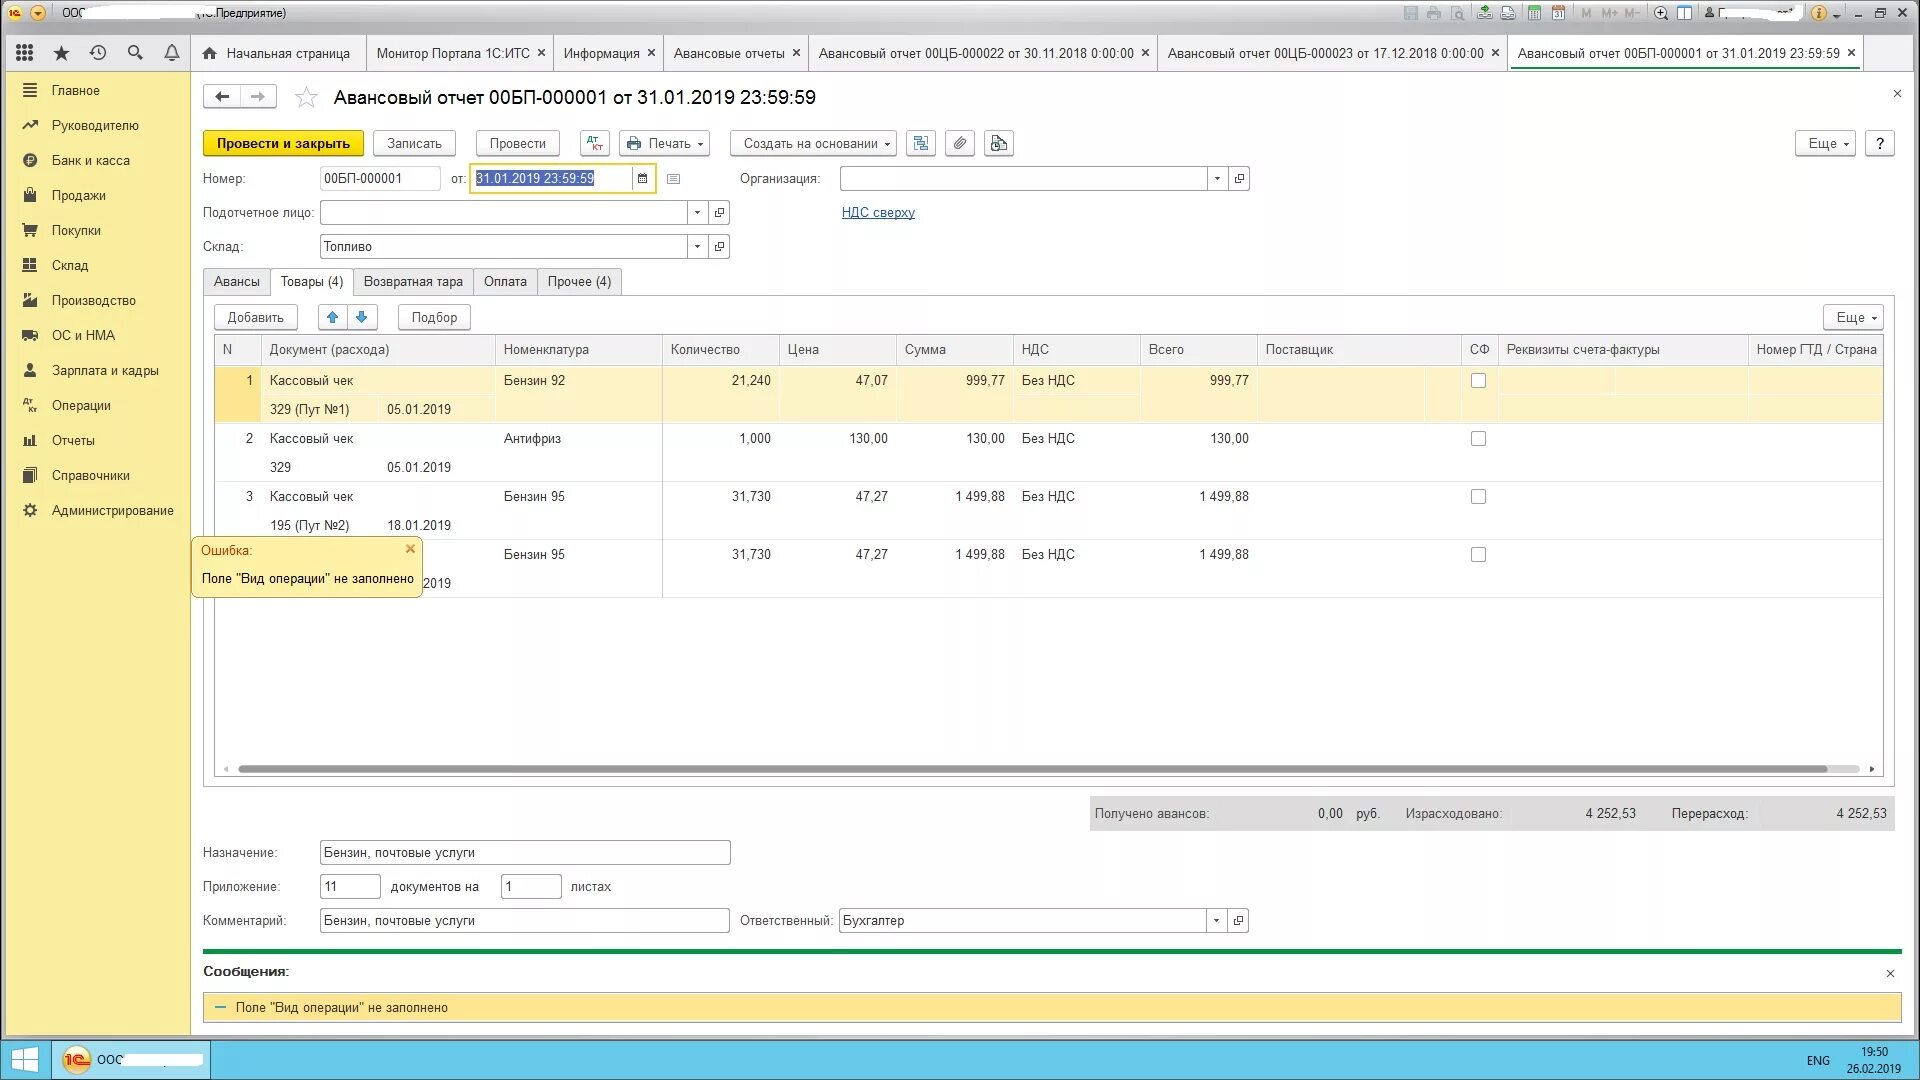Click the table's horizontal scrollbar
The width and height of the screenshot is (1920, 1080).
(1030, 769)
